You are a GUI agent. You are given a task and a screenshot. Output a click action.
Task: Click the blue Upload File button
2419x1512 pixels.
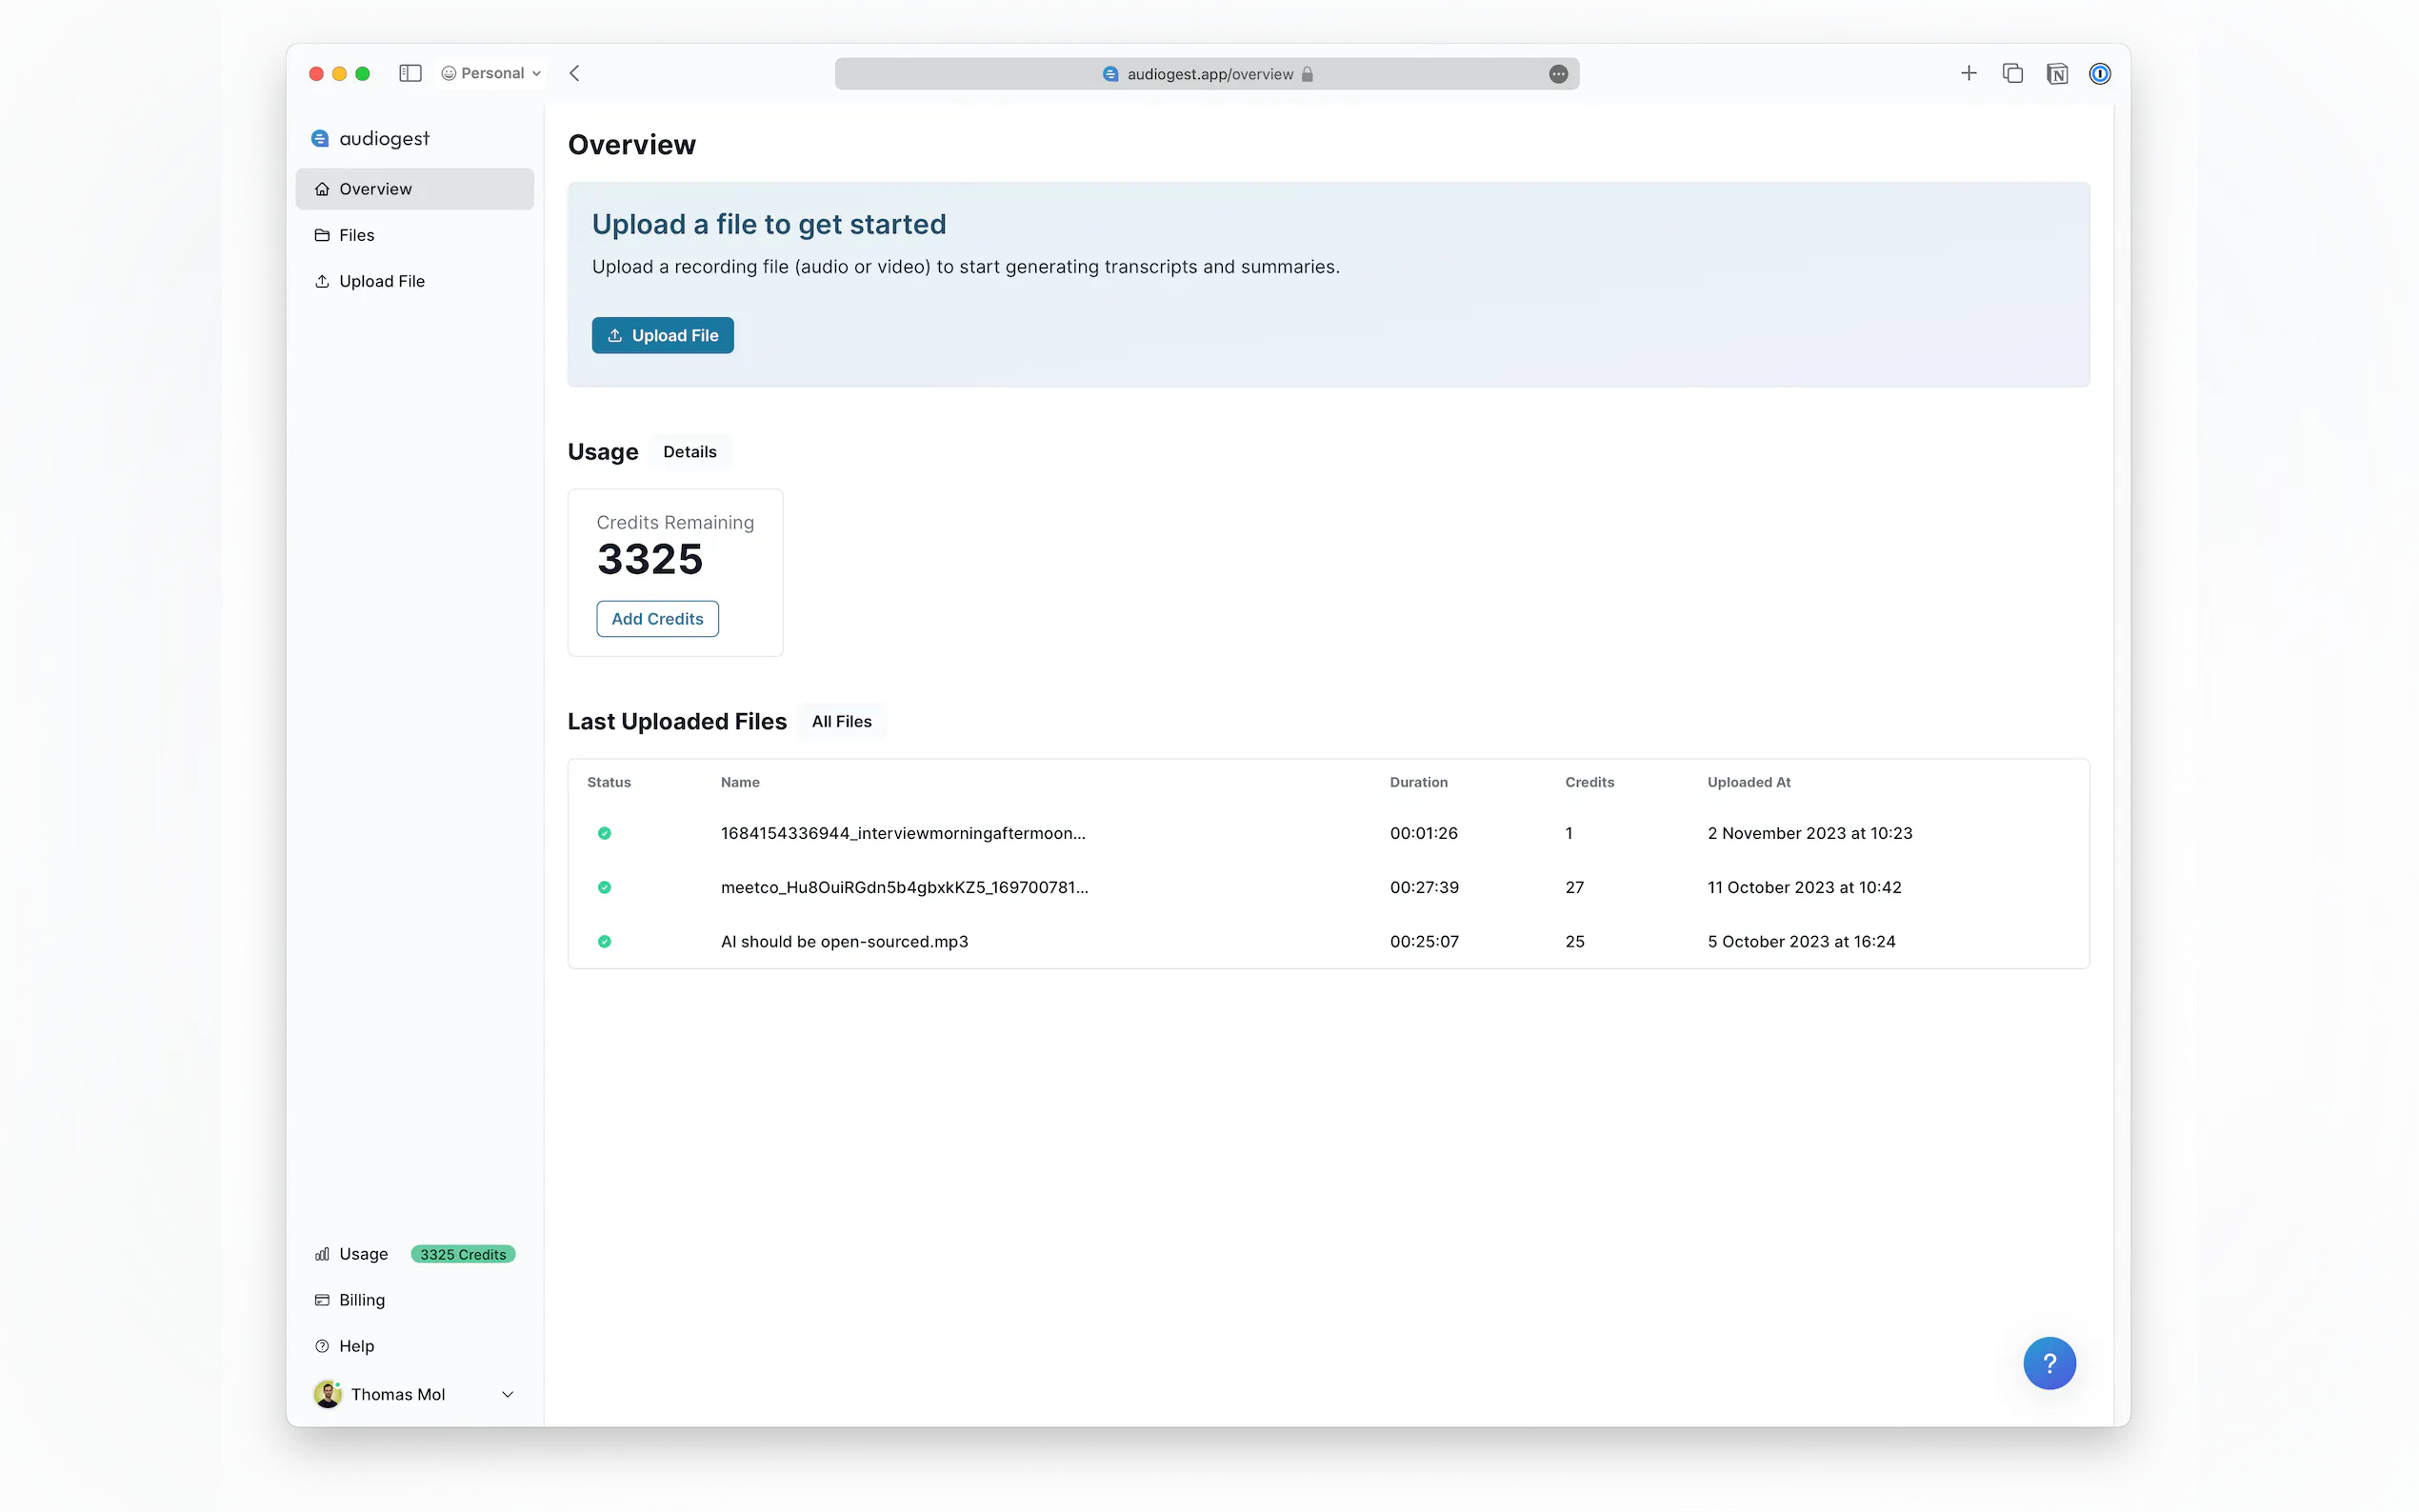(662, 335)
